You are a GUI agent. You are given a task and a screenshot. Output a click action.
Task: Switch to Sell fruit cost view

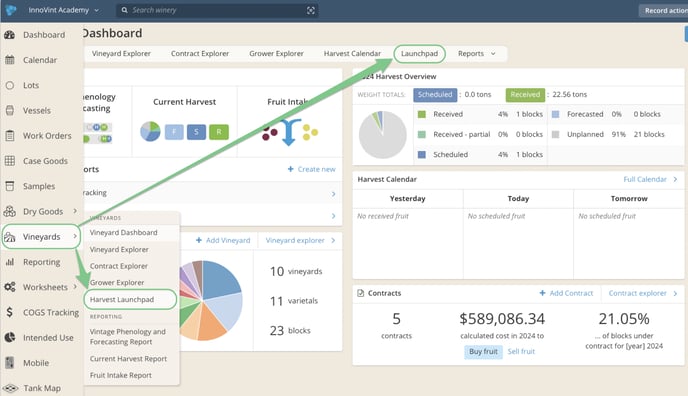[521, 351]
